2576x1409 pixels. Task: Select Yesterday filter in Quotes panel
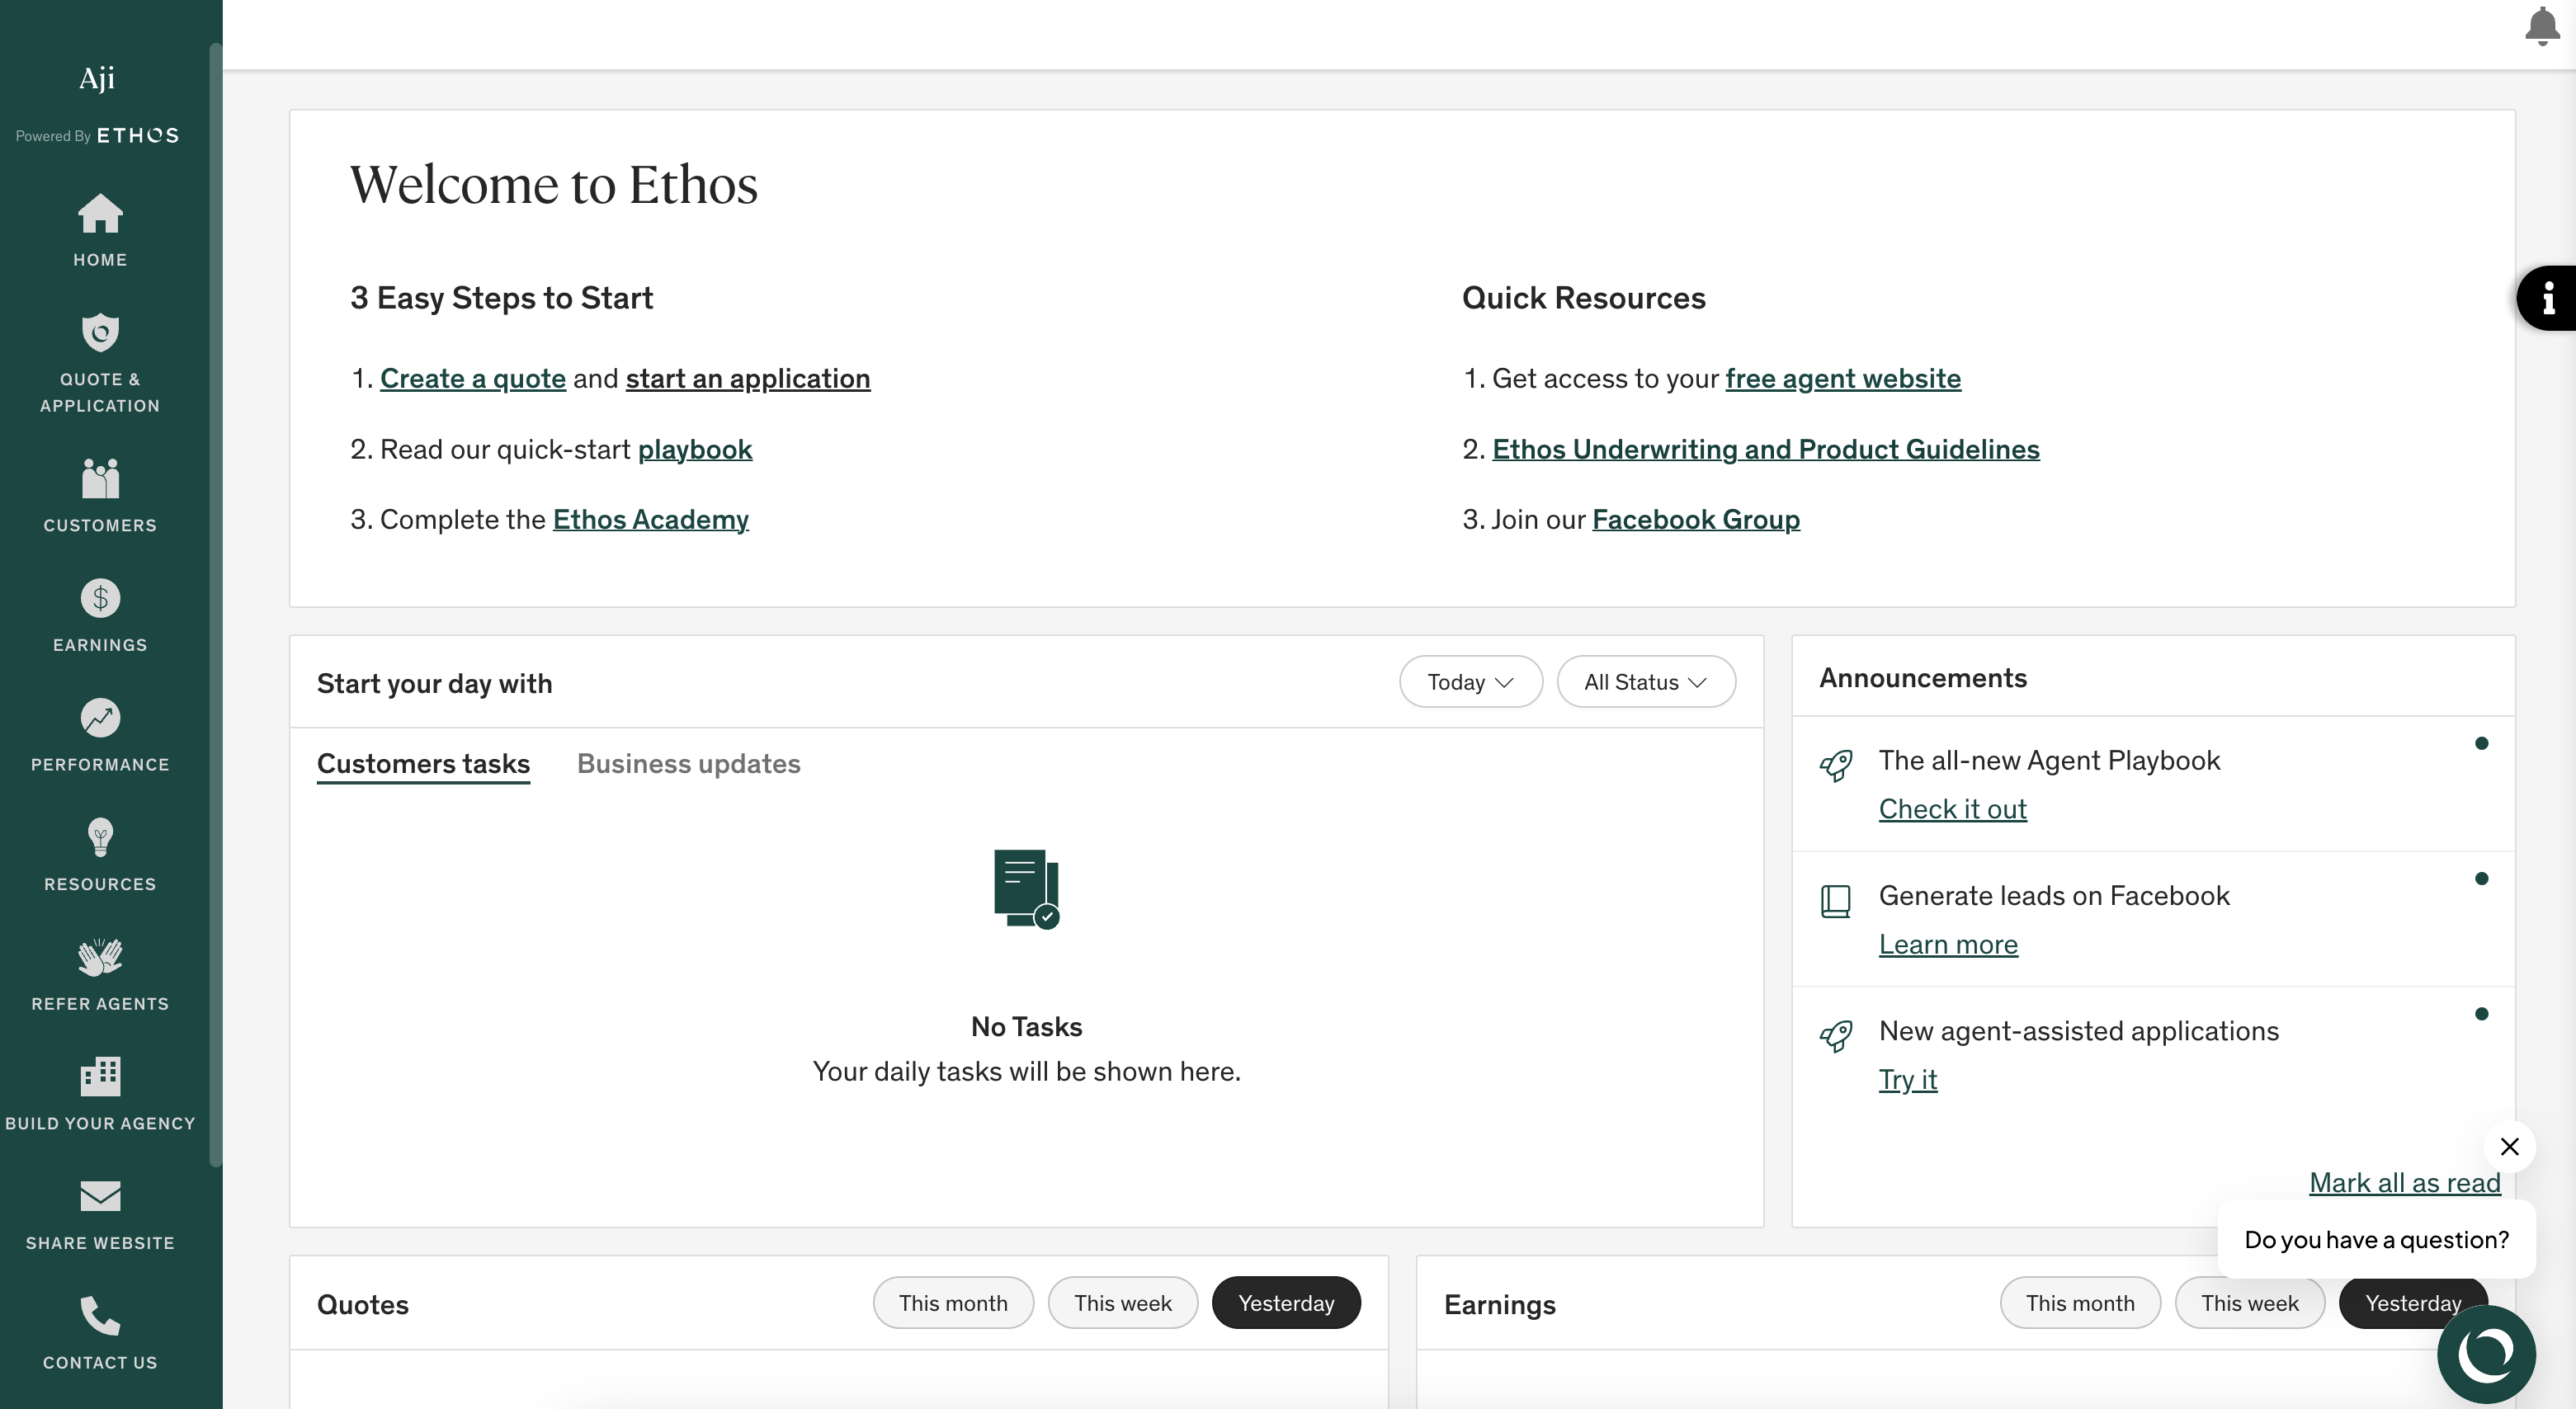point(1286,1302)
